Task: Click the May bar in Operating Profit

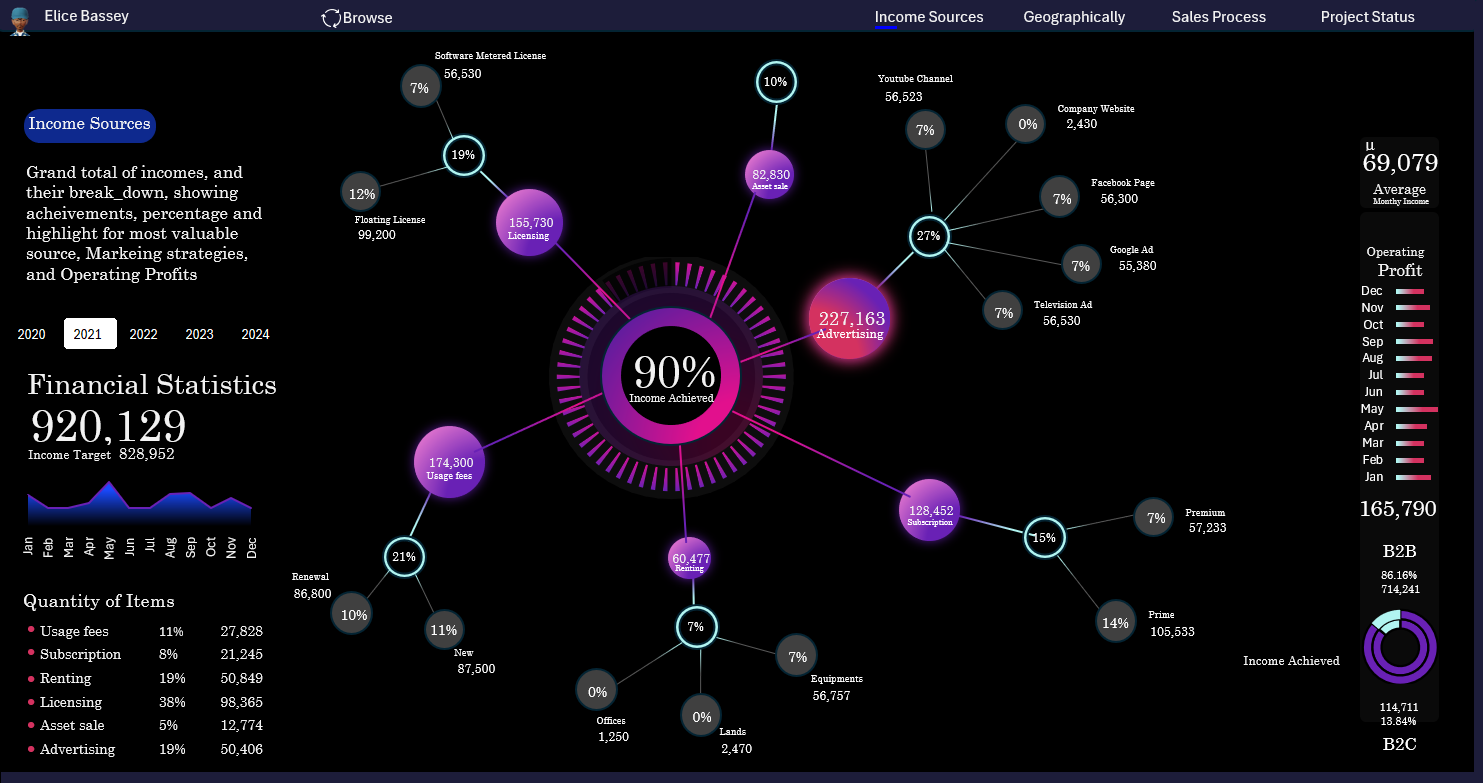Action: click(x=1416, y=409)
